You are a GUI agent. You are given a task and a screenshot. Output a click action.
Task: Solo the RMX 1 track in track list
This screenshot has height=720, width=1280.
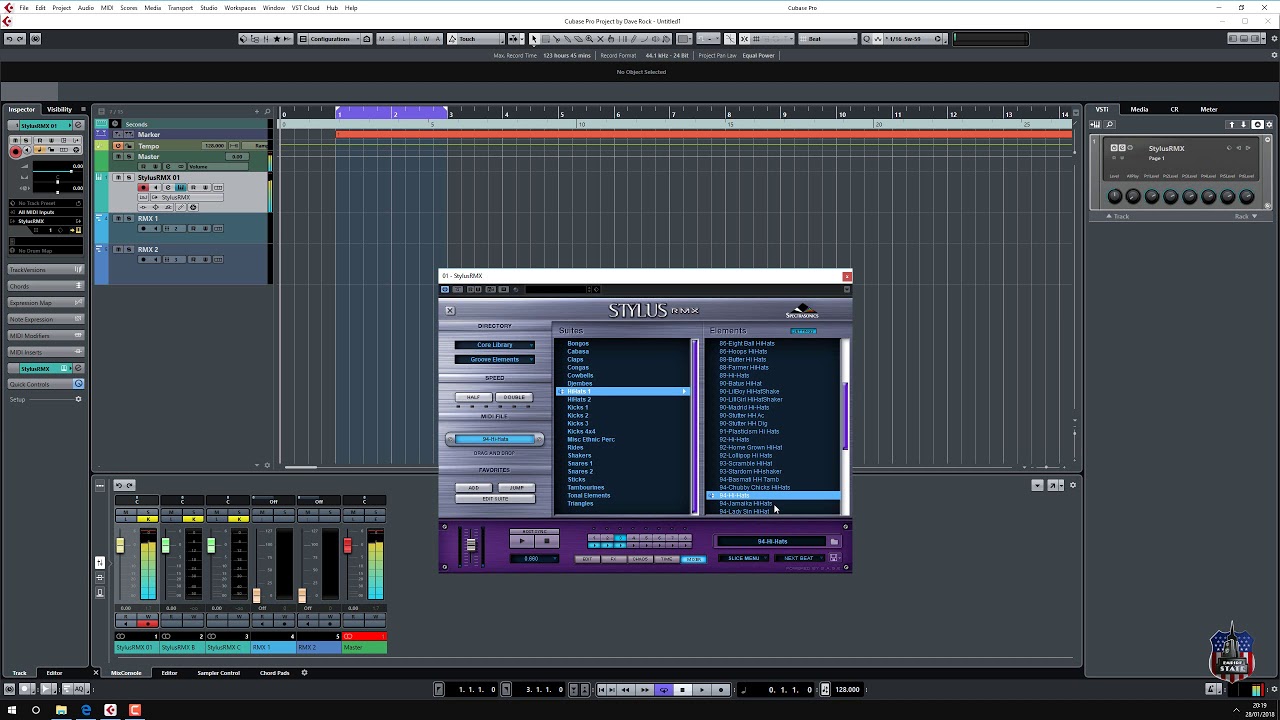[x=129, y=218]
